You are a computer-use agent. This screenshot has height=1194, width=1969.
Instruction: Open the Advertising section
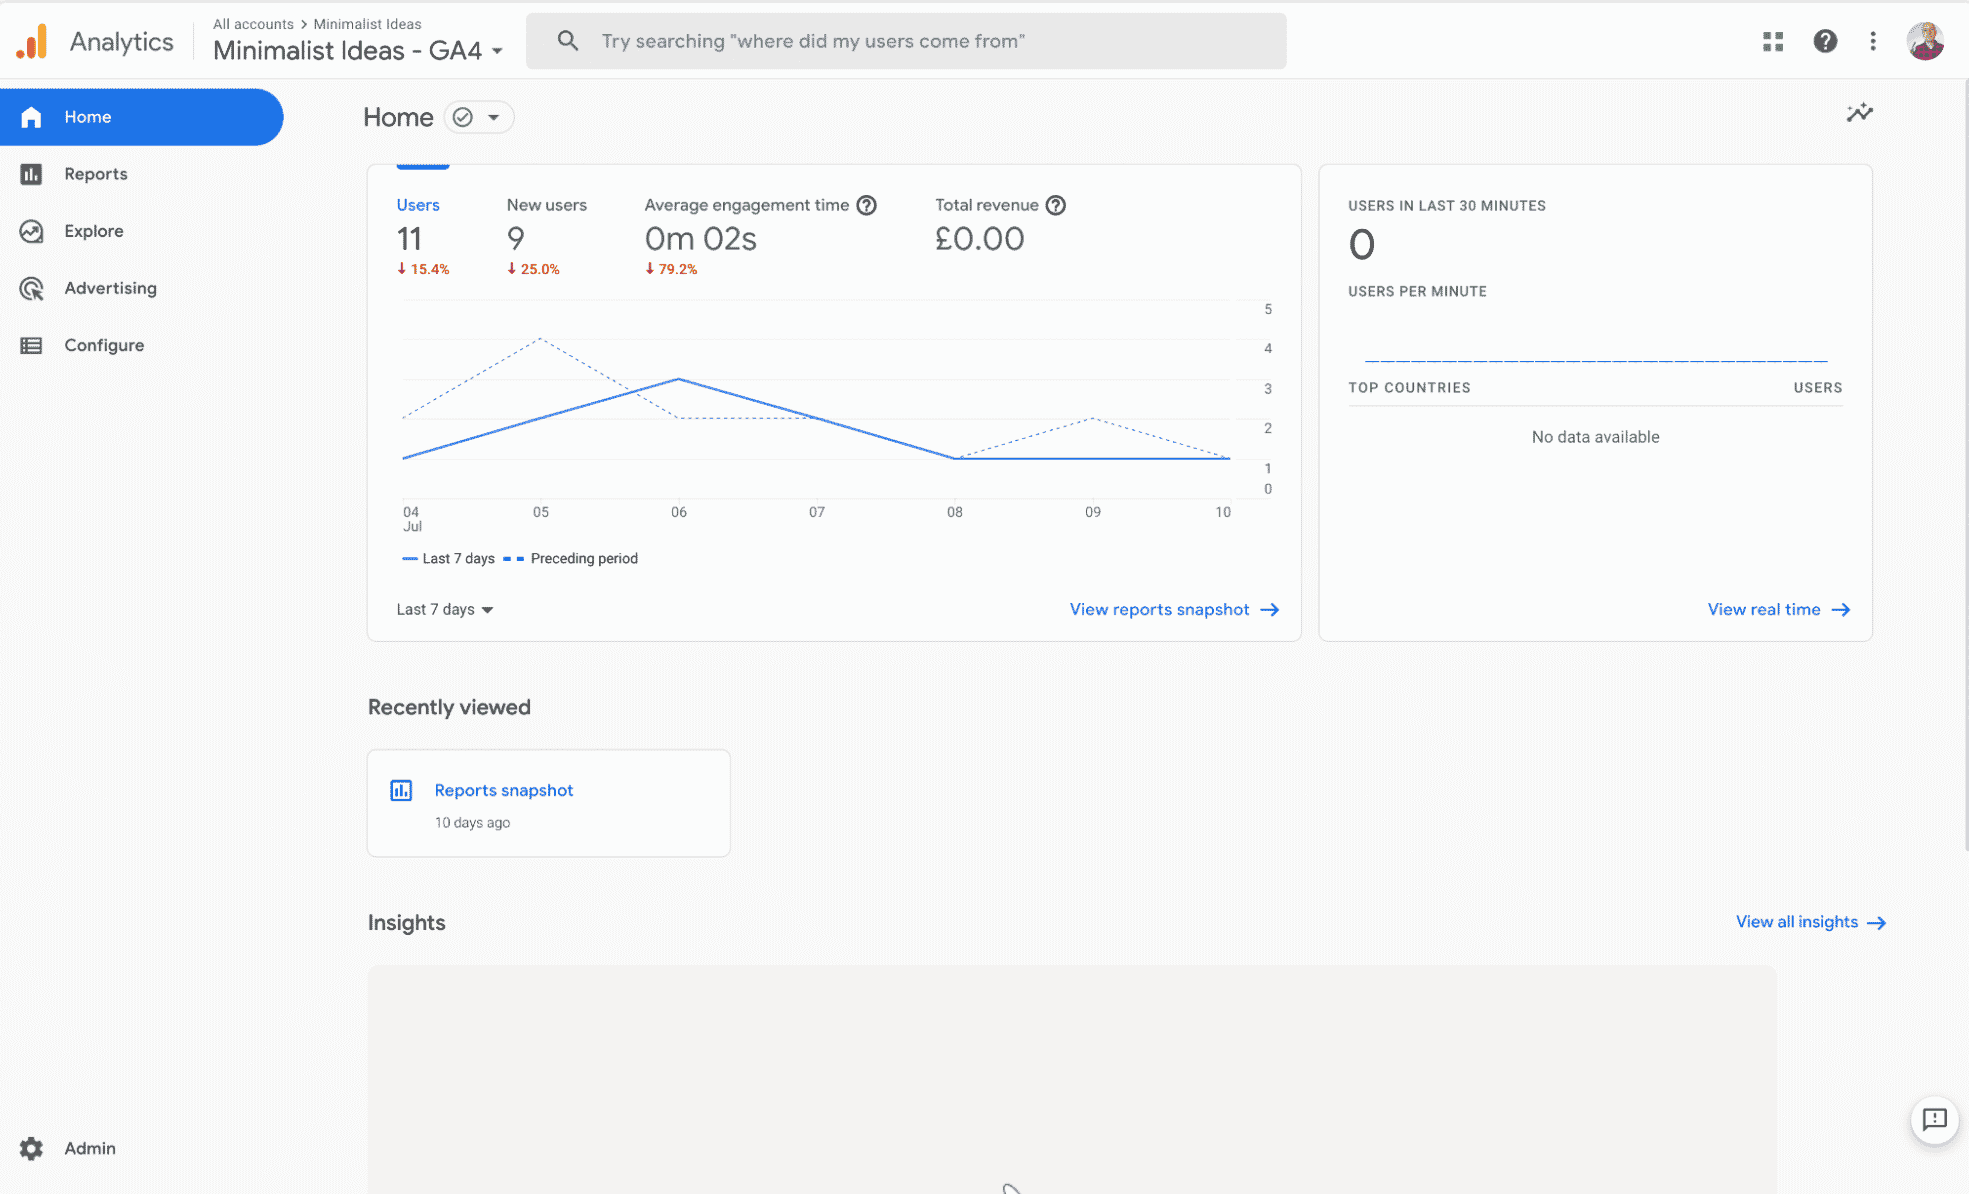(110, 288)
